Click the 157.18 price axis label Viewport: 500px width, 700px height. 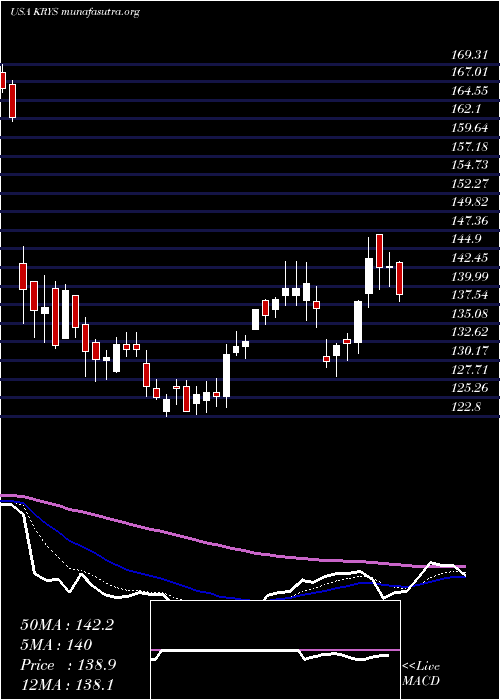click(x=470, y=147)
